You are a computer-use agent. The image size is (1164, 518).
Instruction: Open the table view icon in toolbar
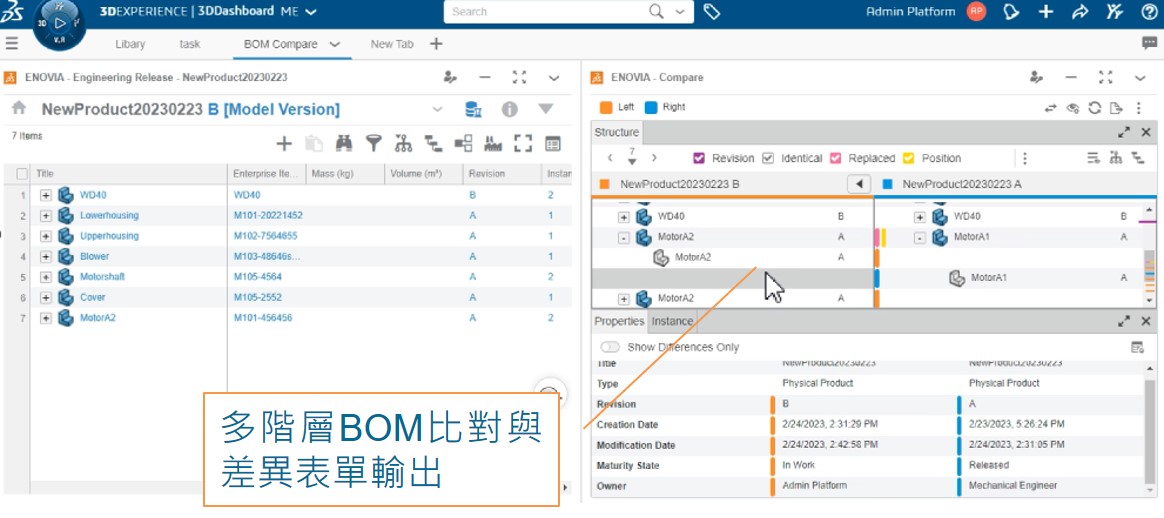[552, 143]
